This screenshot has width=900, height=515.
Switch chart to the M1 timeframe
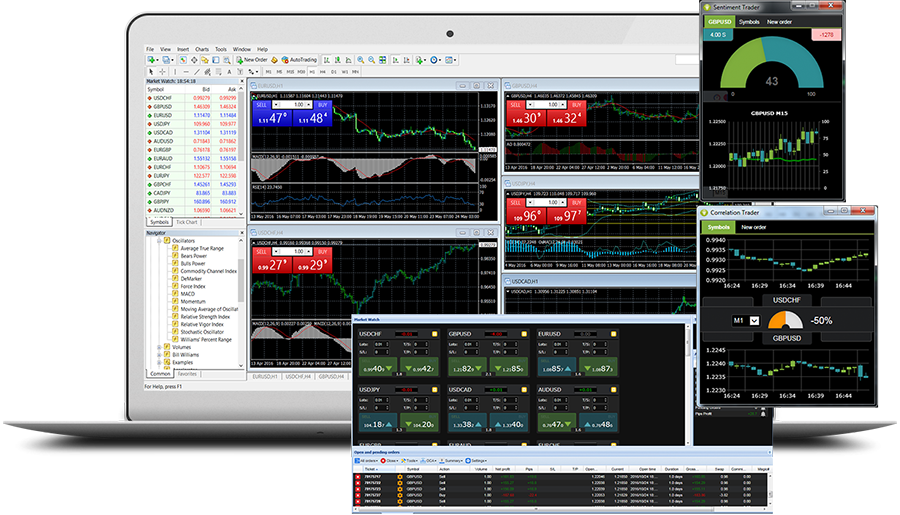[268, 72]
